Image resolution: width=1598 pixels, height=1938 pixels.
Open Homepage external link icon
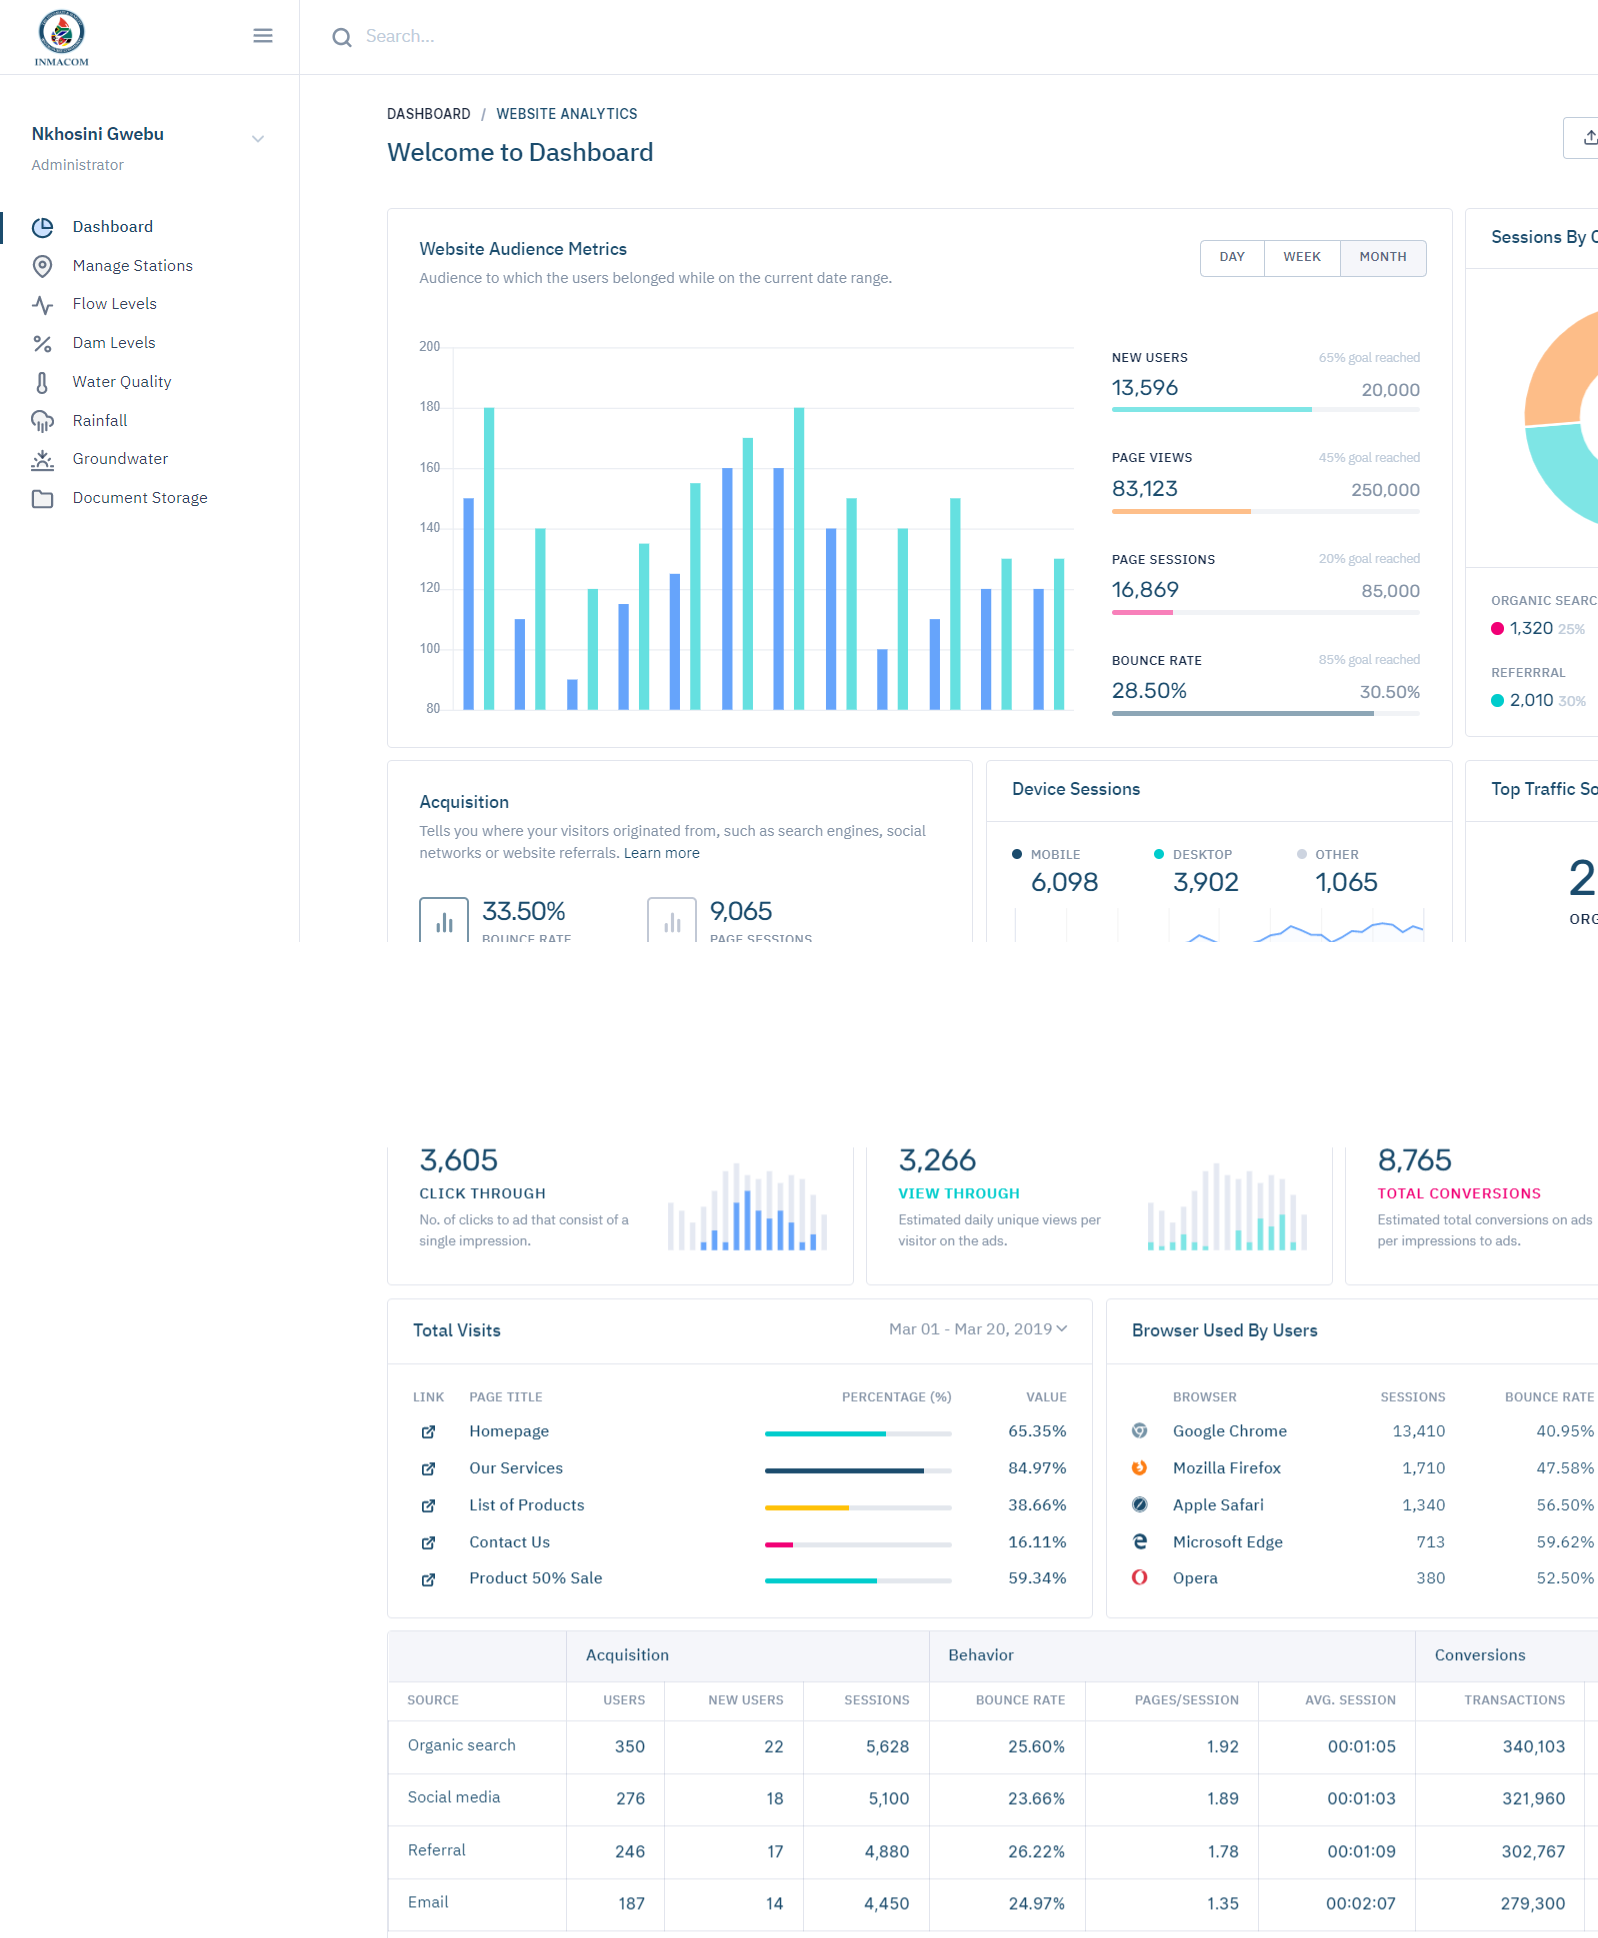coord(428,1432)
